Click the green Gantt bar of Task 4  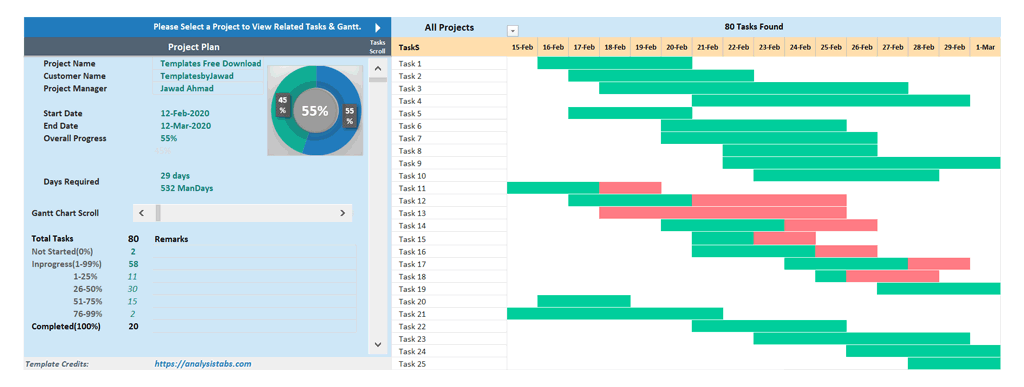tap(831, 101)
